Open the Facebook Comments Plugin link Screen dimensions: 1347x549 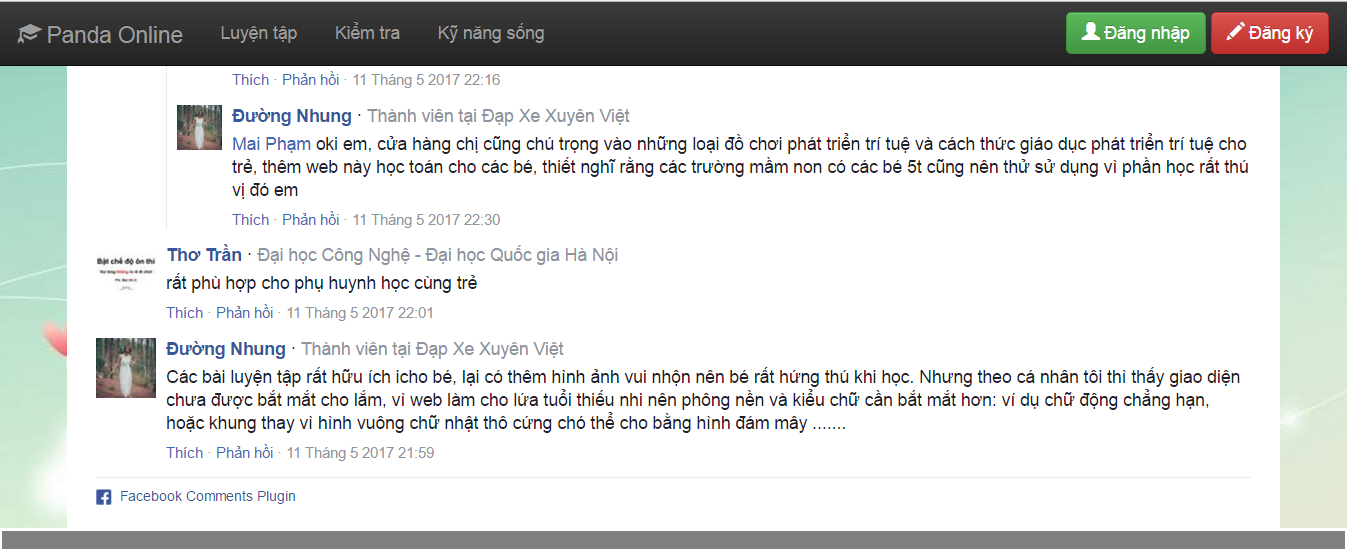pyautogui.click(x=207, y=496)
